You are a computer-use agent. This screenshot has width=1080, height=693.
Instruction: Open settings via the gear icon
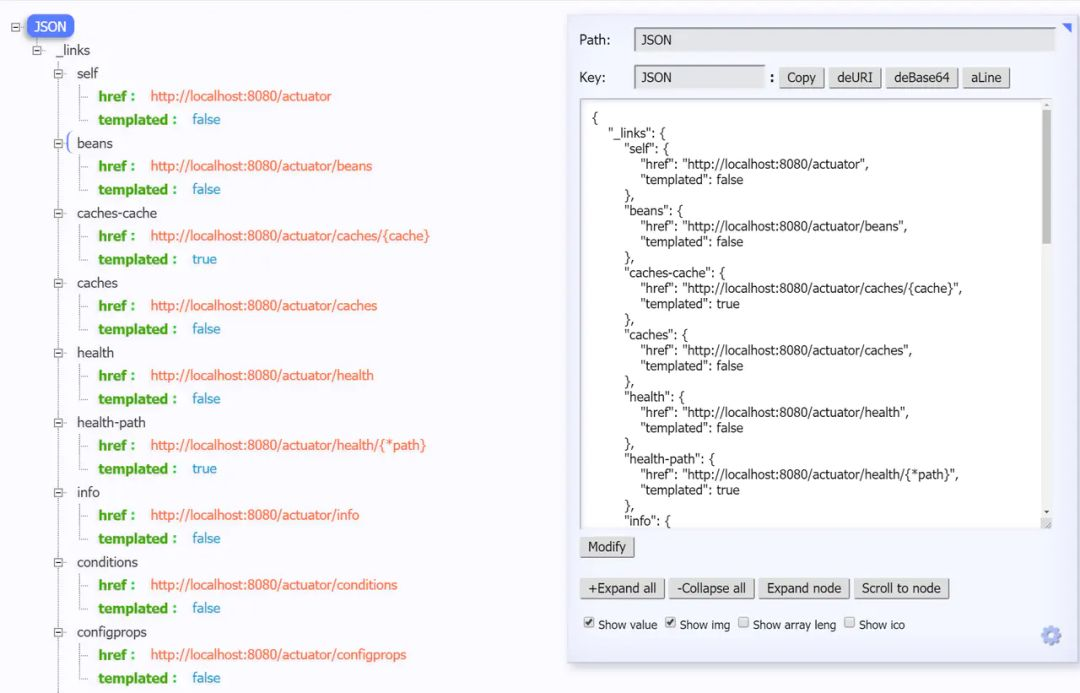[1051, 635]
